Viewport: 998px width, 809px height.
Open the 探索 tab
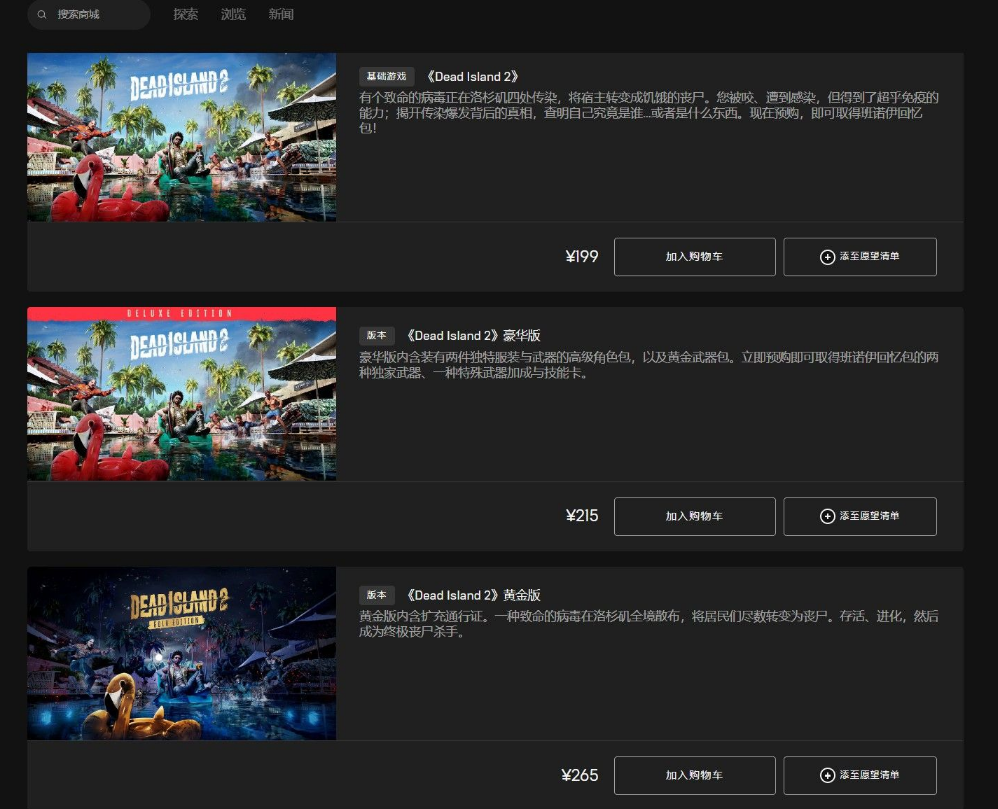[186, 14]
